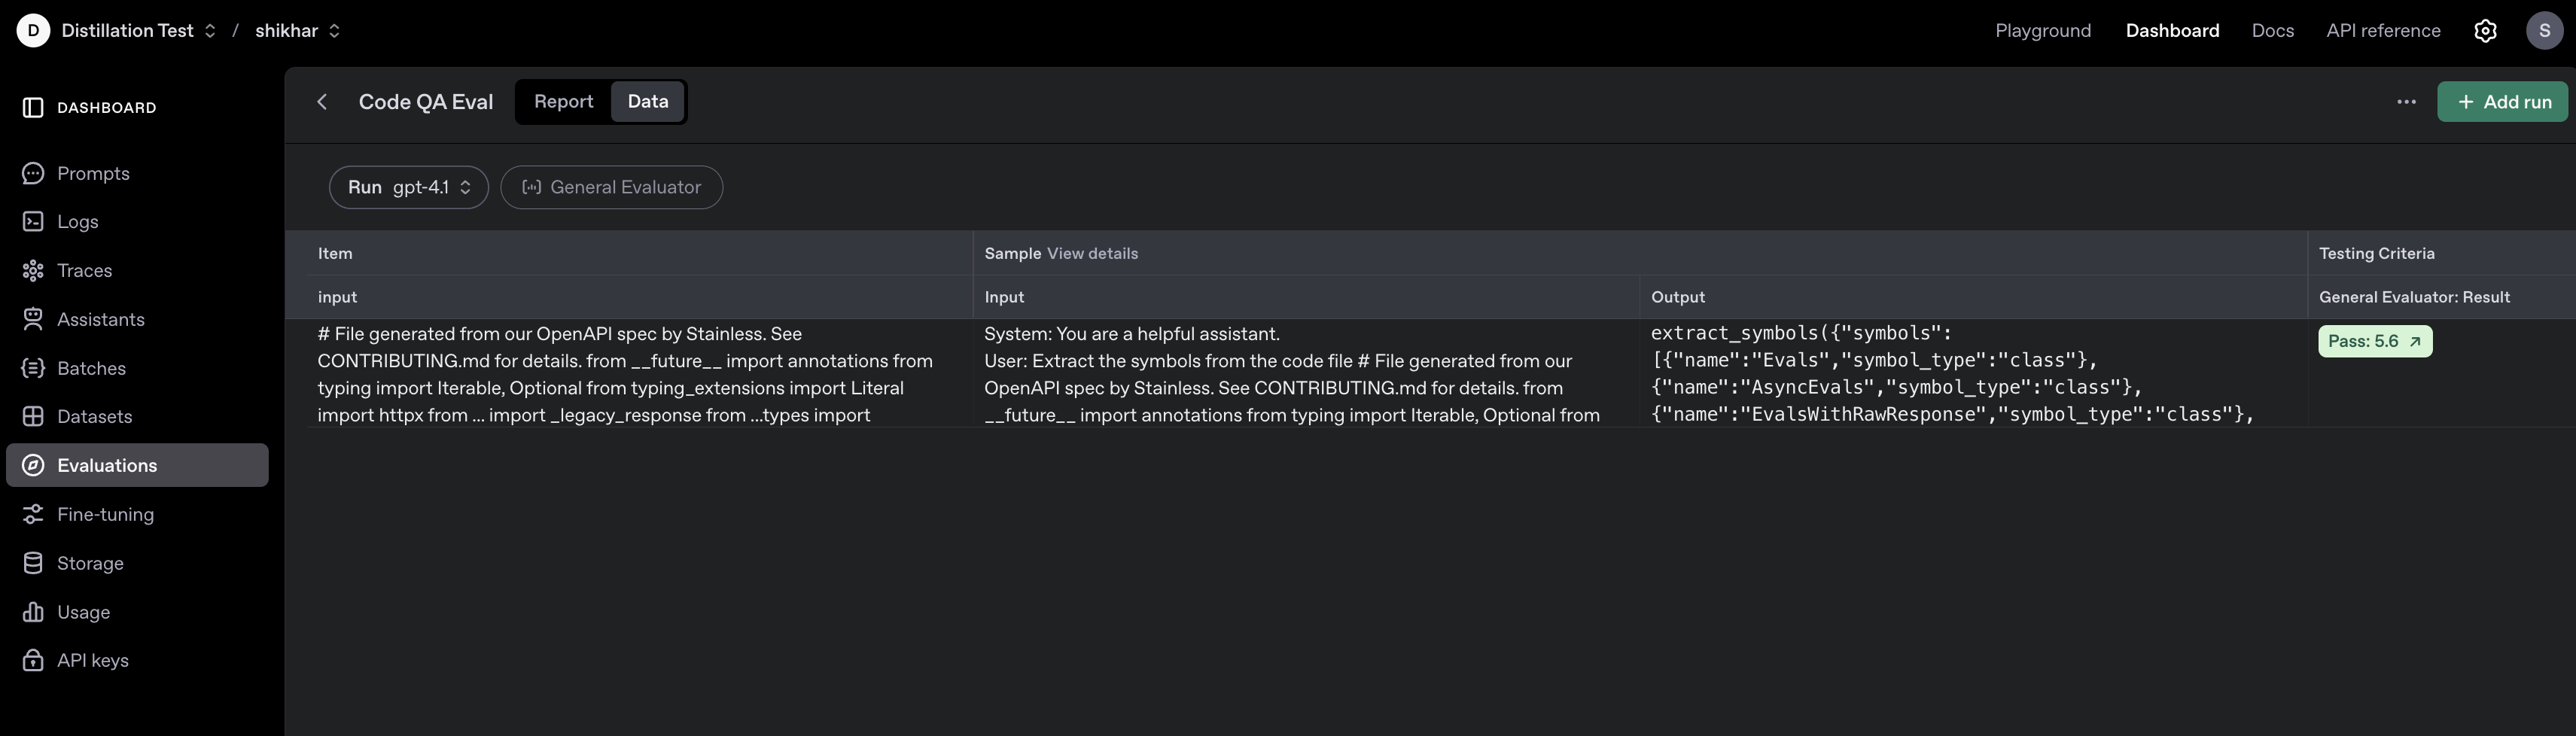Viewport: 2576px width, 736px height.
Task: View Usage statistics
Action: 83,611
